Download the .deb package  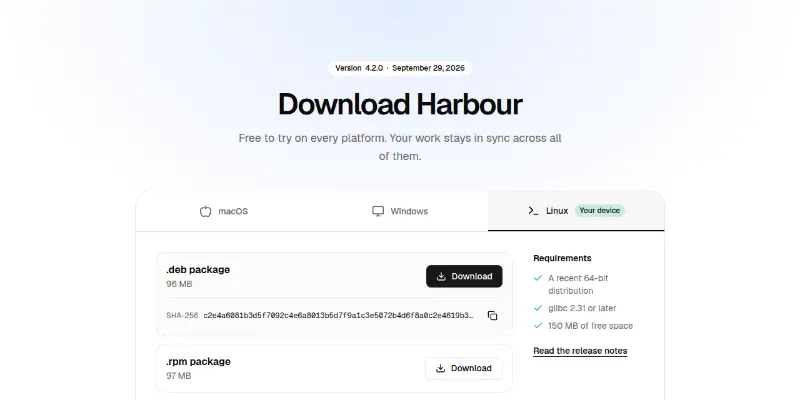pyautogui.click(x=464, y=277)
